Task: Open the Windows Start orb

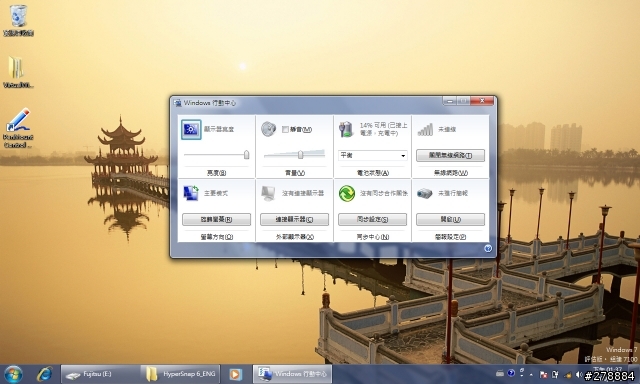Action: click(x=13, y=374)
